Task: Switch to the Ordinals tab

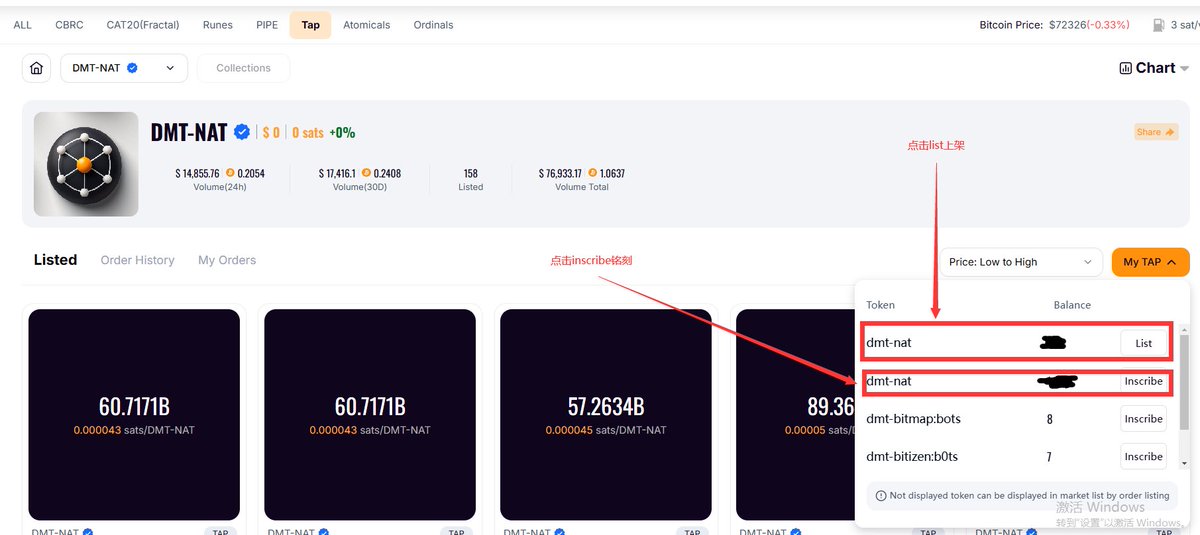Action: pos(433,25)
